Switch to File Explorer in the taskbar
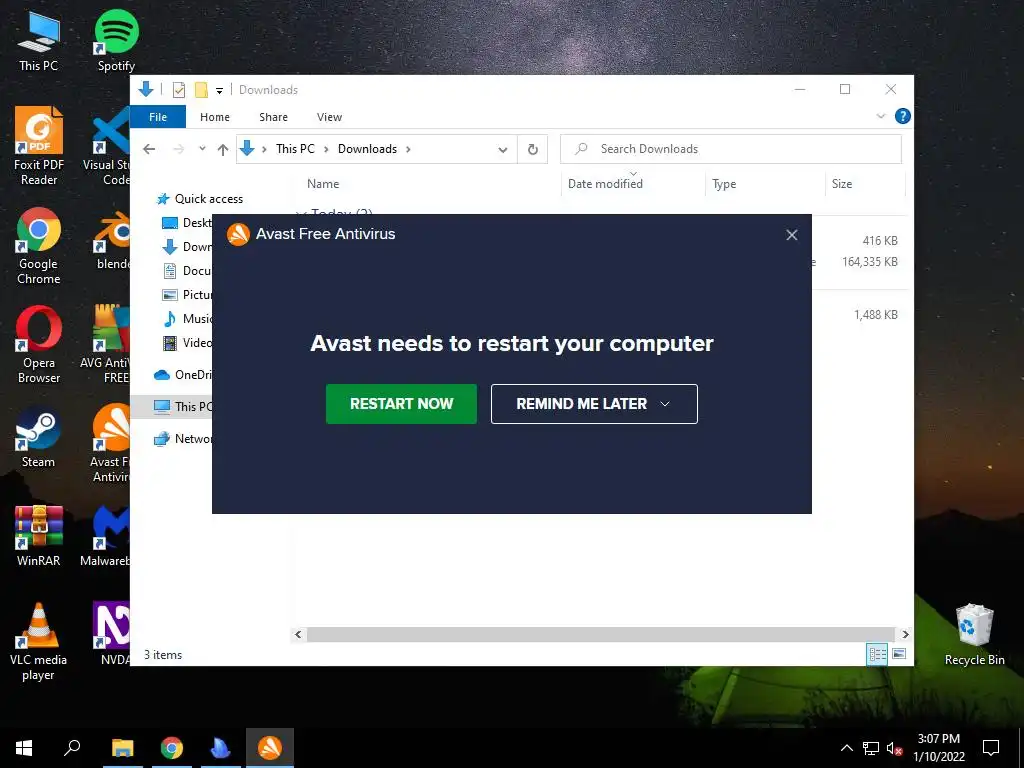Viewport: 1024px width, 768px height. click(123, 748)
